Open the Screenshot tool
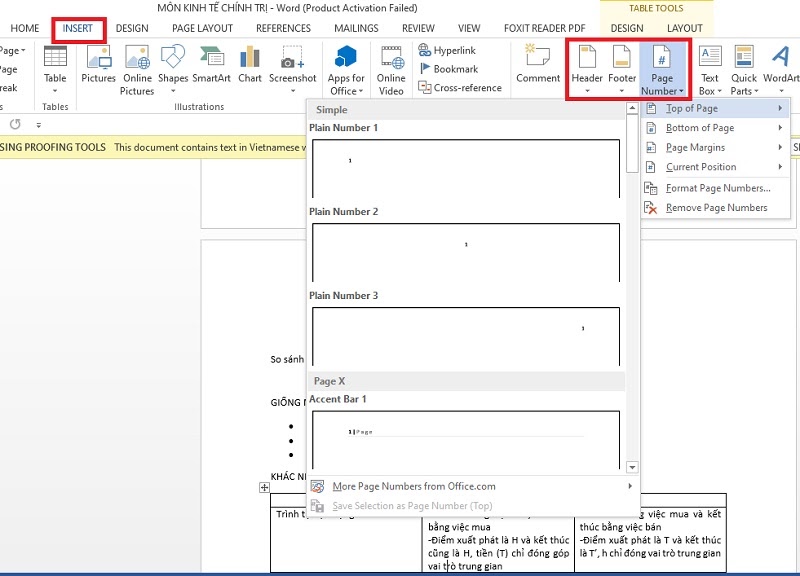This screenshot has height=576, width=800. pyautogui.click(x=292, y=69)
